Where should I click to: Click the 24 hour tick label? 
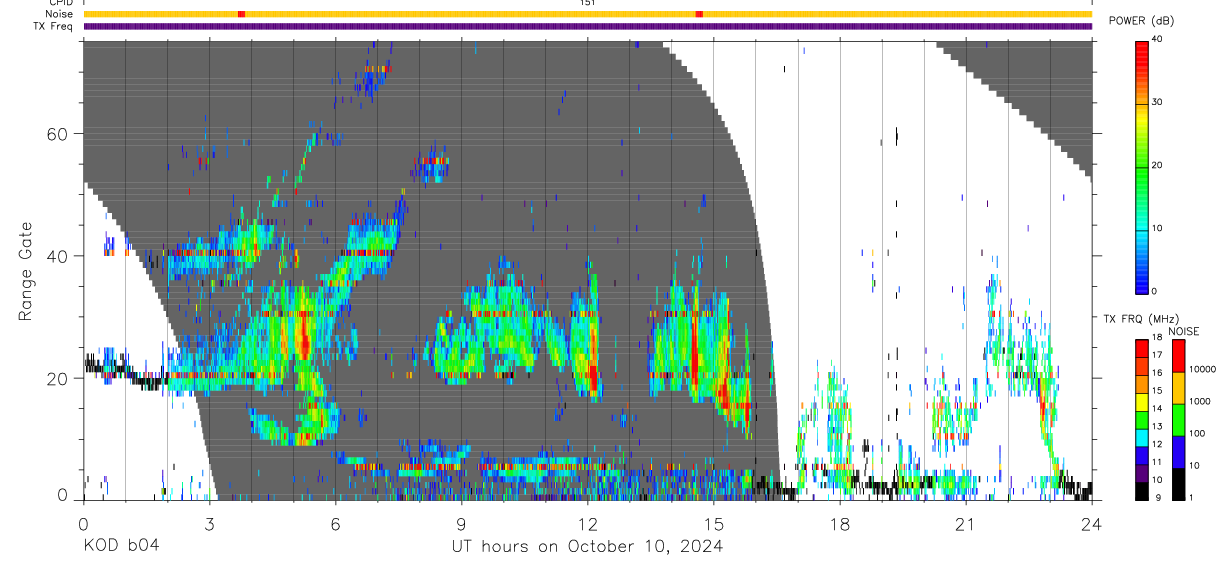[1091, 524]
